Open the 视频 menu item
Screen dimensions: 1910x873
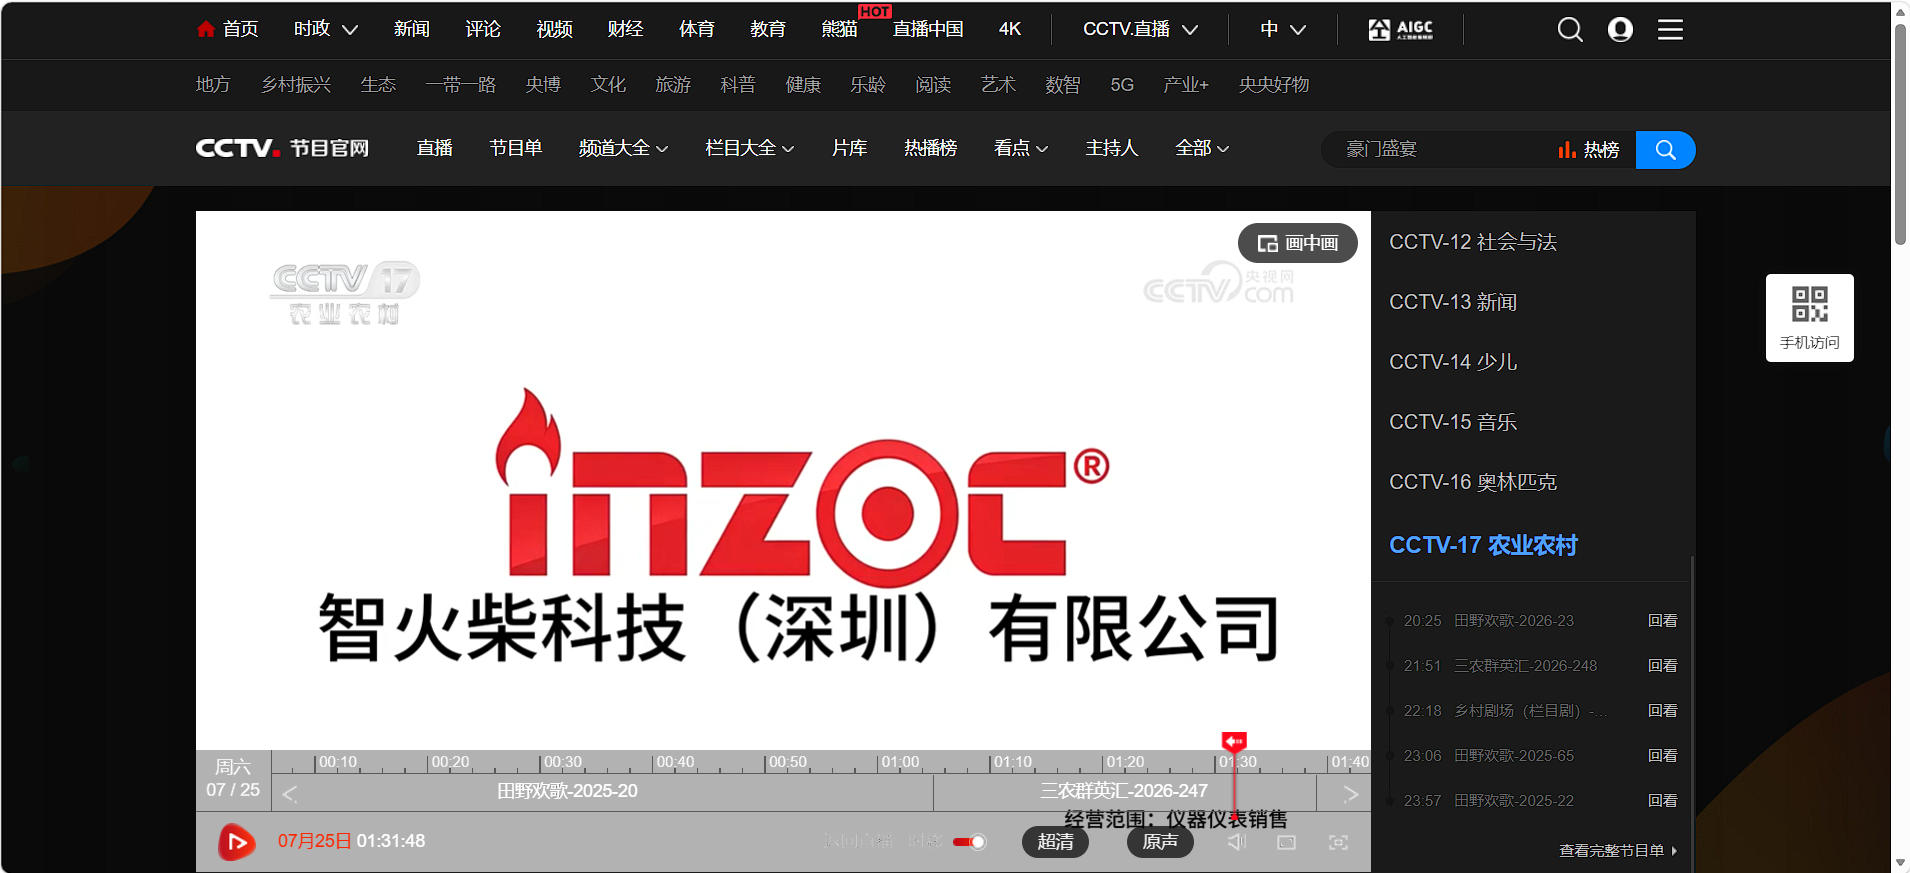555,29
